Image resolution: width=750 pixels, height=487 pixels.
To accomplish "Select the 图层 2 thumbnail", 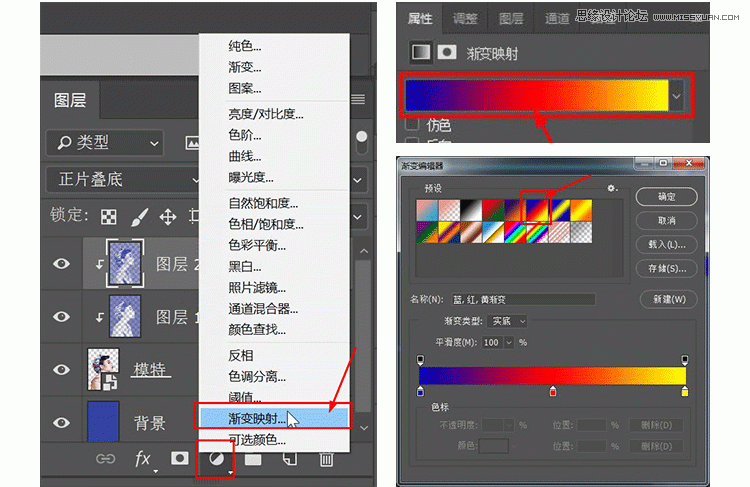I will coord(125,263).
